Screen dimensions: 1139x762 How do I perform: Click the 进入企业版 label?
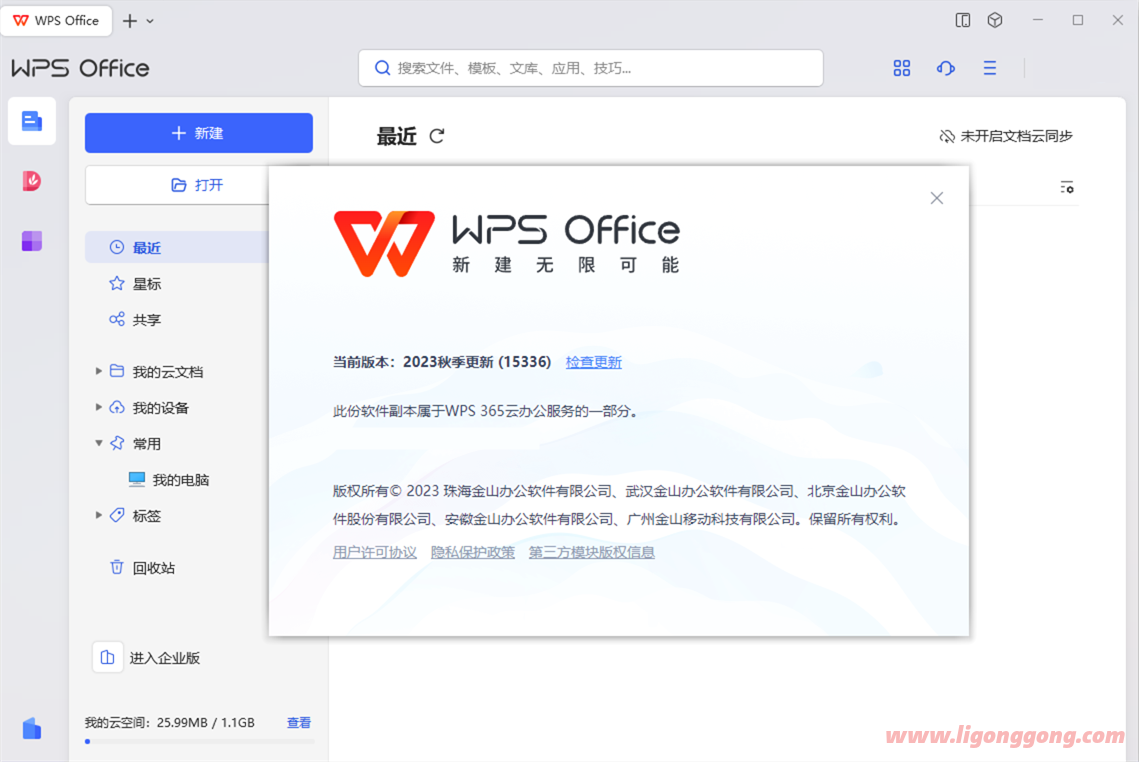pyautogui.click(x=165, y=658)
